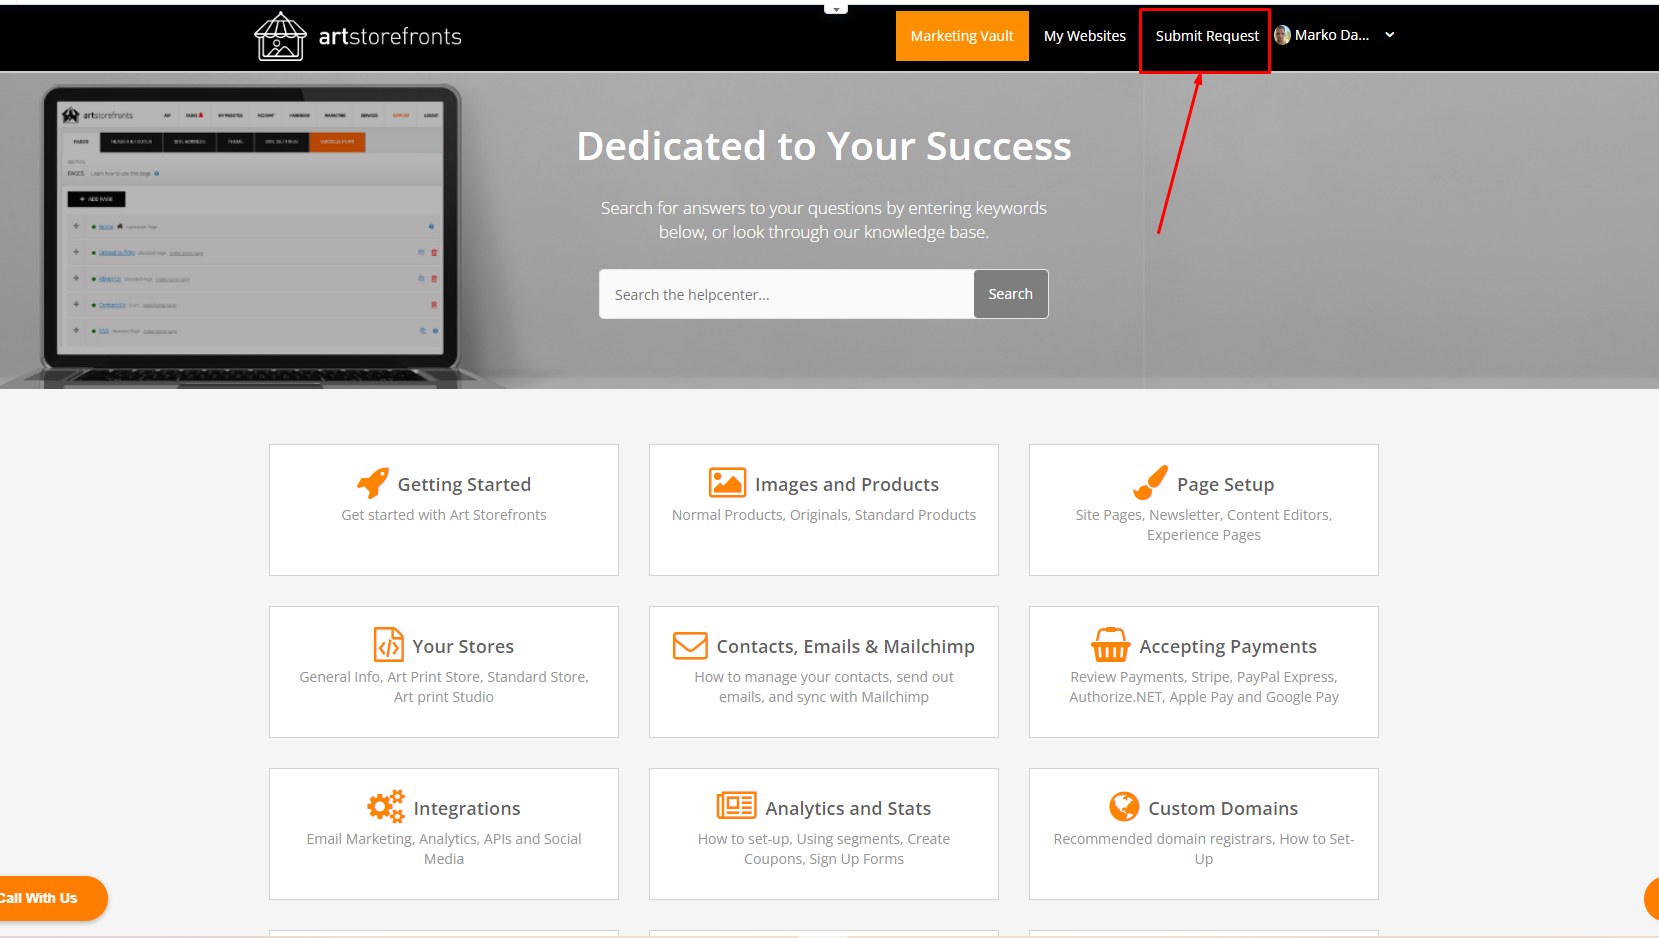Click 'Normal Products, Originals, Standard Products' text
The image size is (1659, 938).
pyautogui.click(x=824, y=515)
